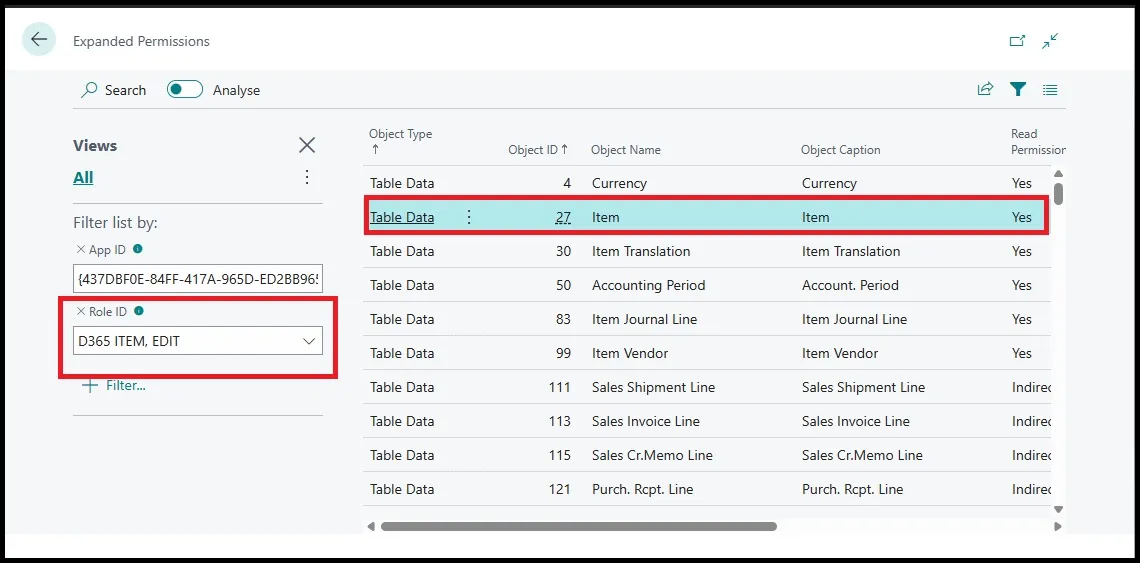The width and height of the screenshot is (1140, 563).
Task: Click the App ID filter field
Action: coord(198,279)
